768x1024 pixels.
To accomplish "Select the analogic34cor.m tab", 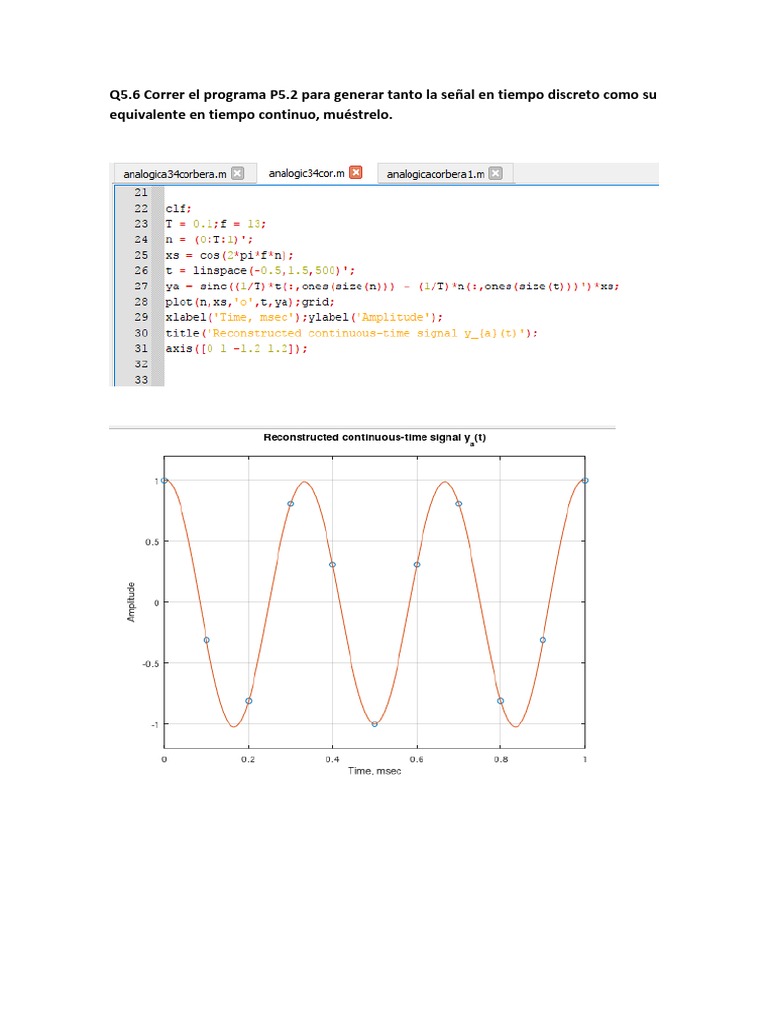I will click(x=307, y=173).
